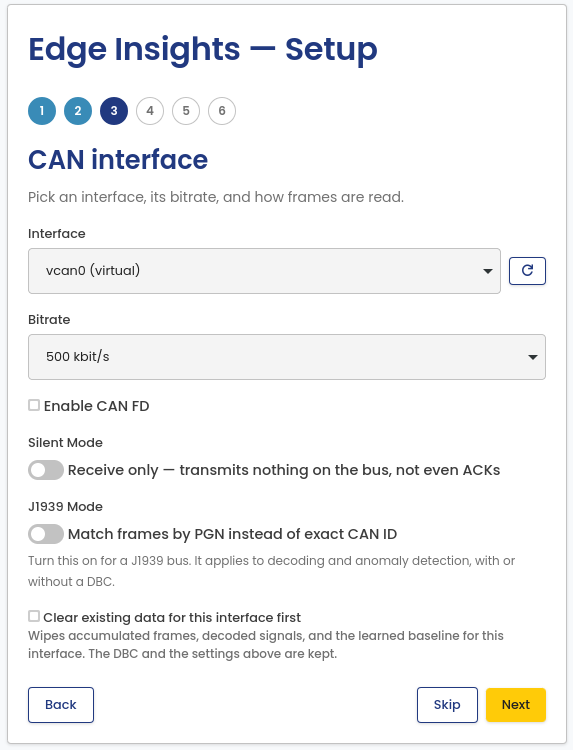573x750 pixels.
Task: Go to setup step 2
Action: (x=78, y=111)
